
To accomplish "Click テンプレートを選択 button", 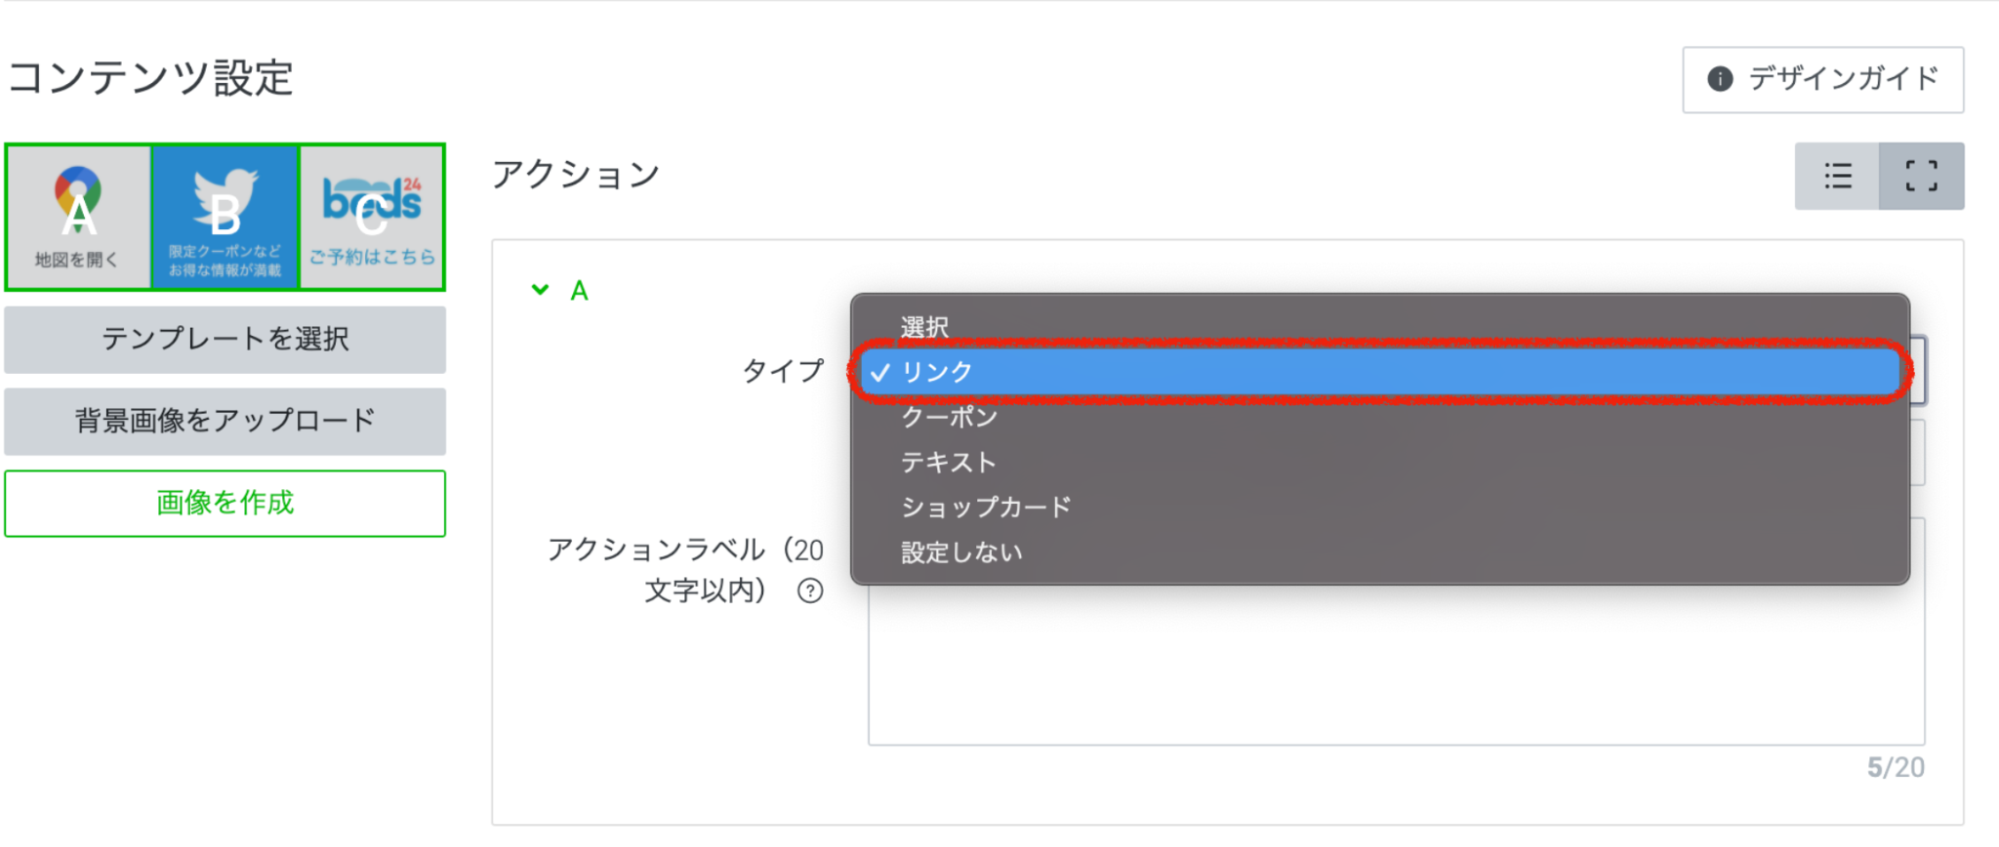I will point(225,339).
